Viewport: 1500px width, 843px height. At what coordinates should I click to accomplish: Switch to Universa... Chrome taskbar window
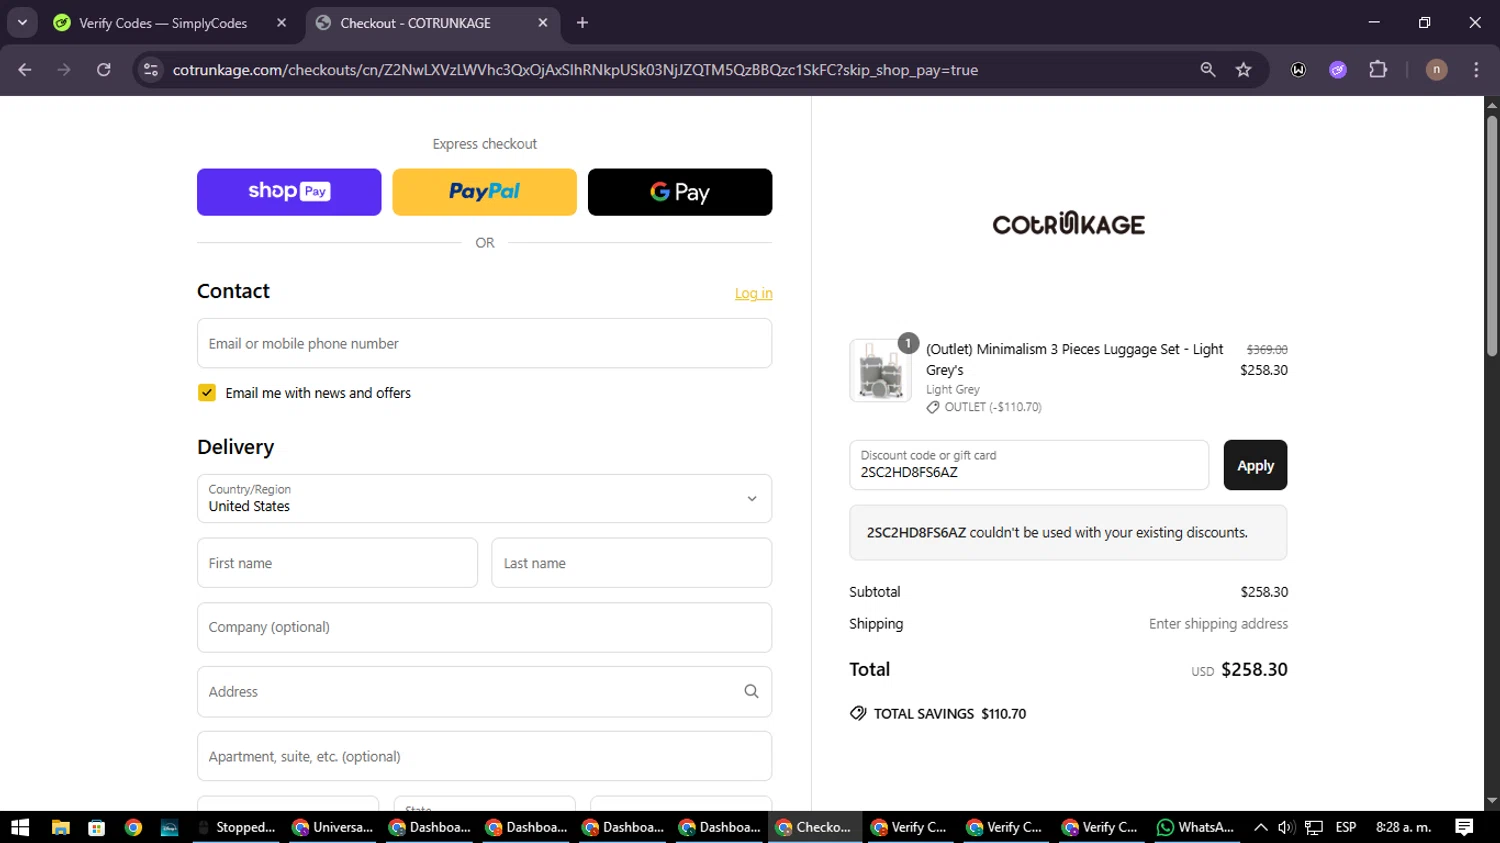click(x=333, y=827)
